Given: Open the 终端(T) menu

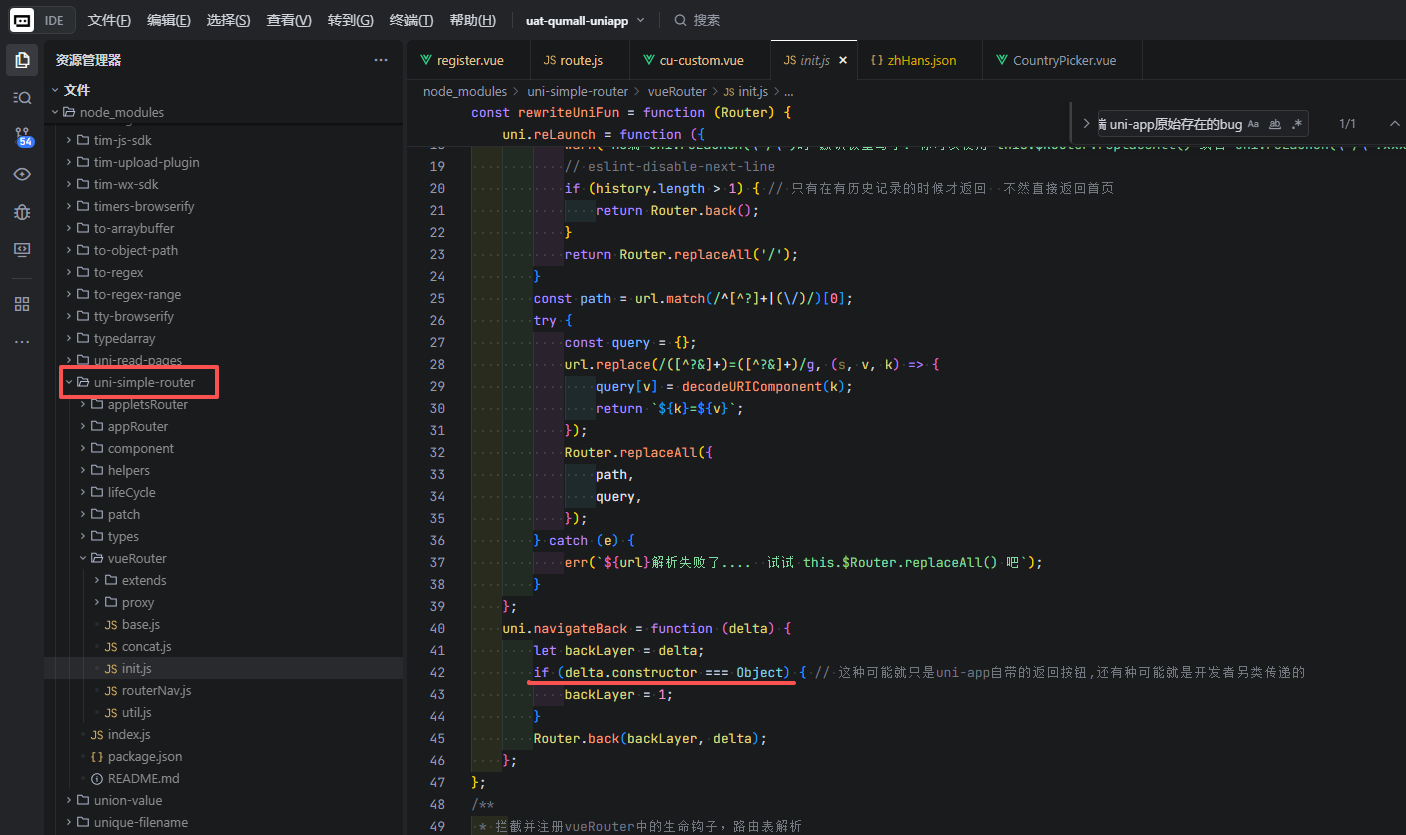Looking at the screenshot, I should tap(411, 20).
